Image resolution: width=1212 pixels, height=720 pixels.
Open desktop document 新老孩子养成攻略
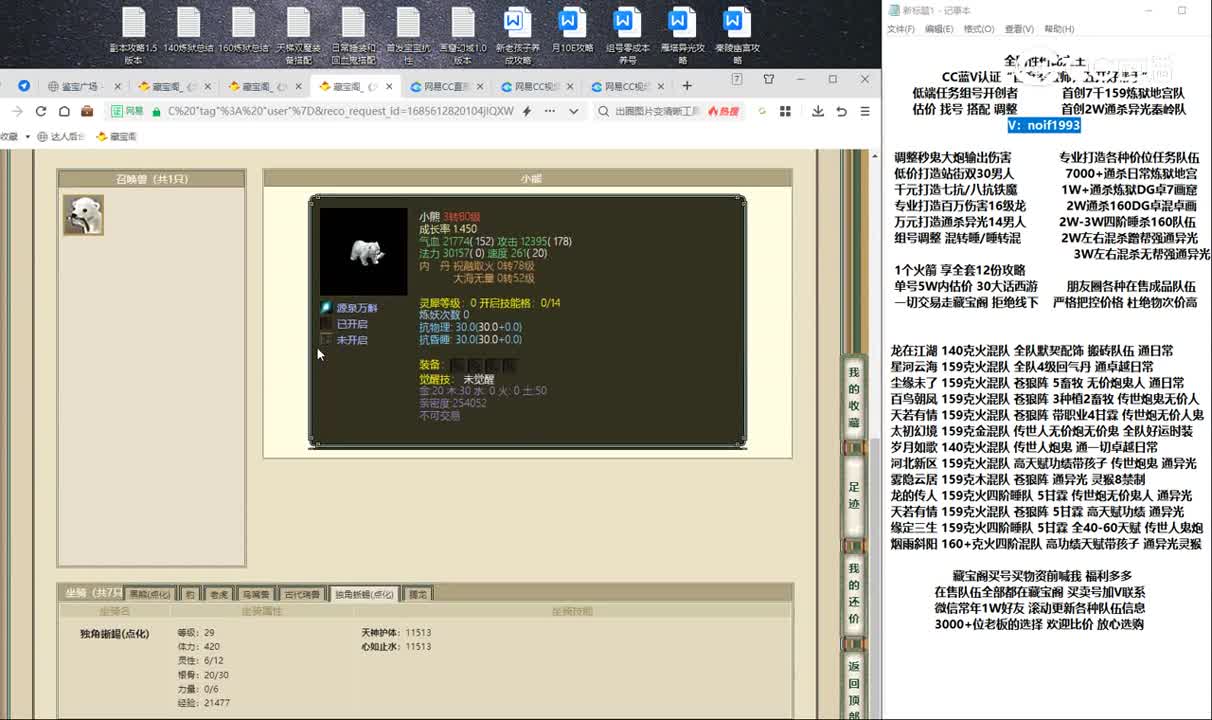517,36
